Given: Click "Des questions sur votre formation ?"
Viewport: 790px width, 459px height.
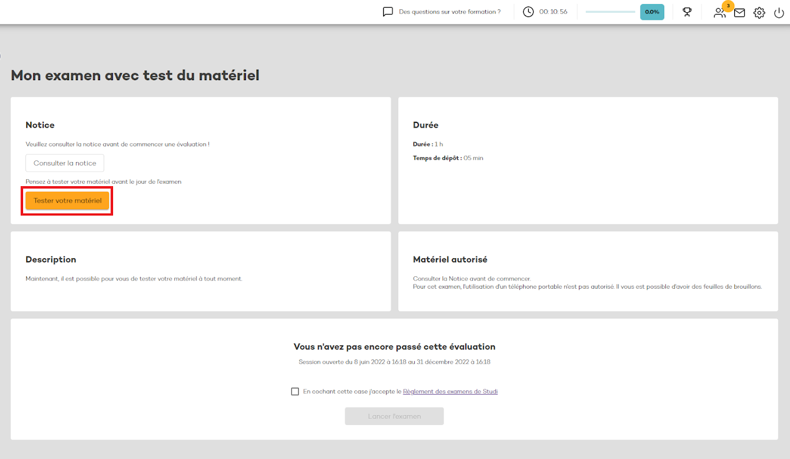Looking at the screenshot, I should (449, 12).
